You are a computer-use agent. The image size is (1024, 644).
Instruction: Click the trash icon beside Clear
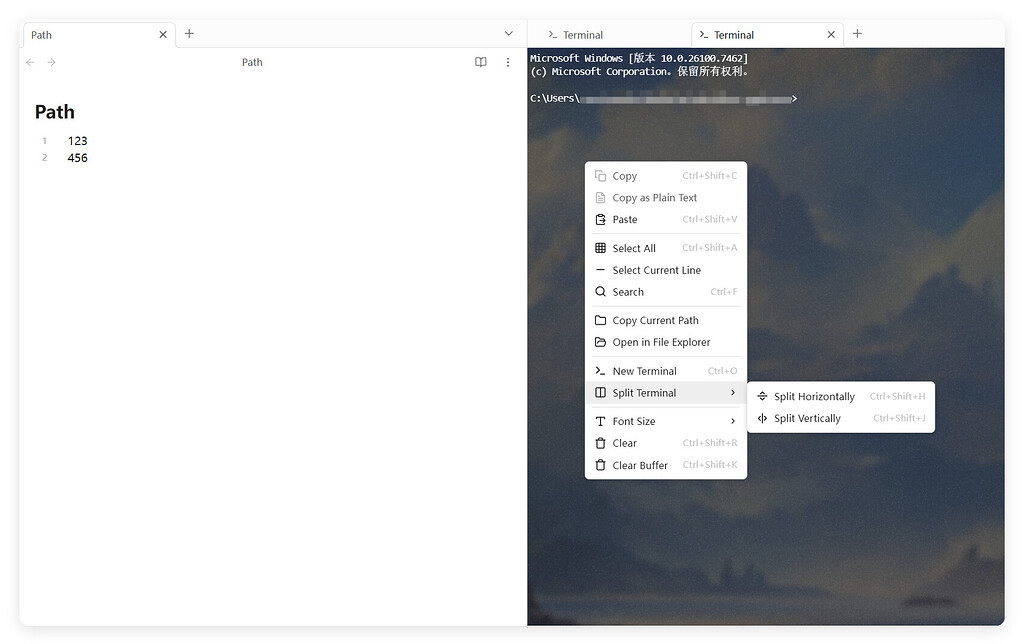pyautogui.click(x=601, y=442)
